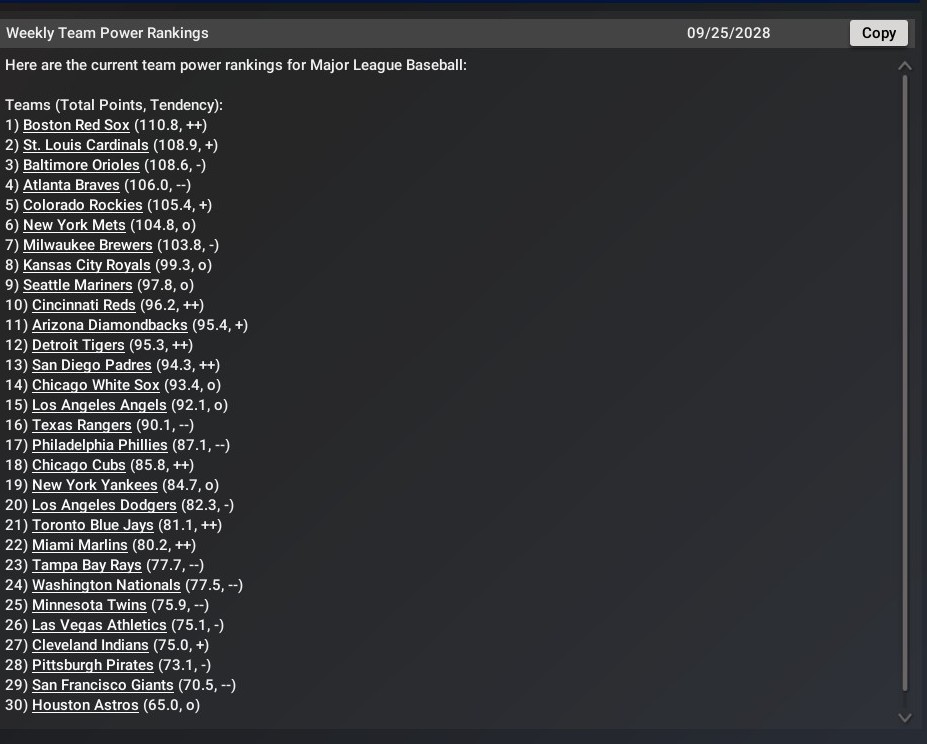Open the St. Louis Cardinals link

86,145
